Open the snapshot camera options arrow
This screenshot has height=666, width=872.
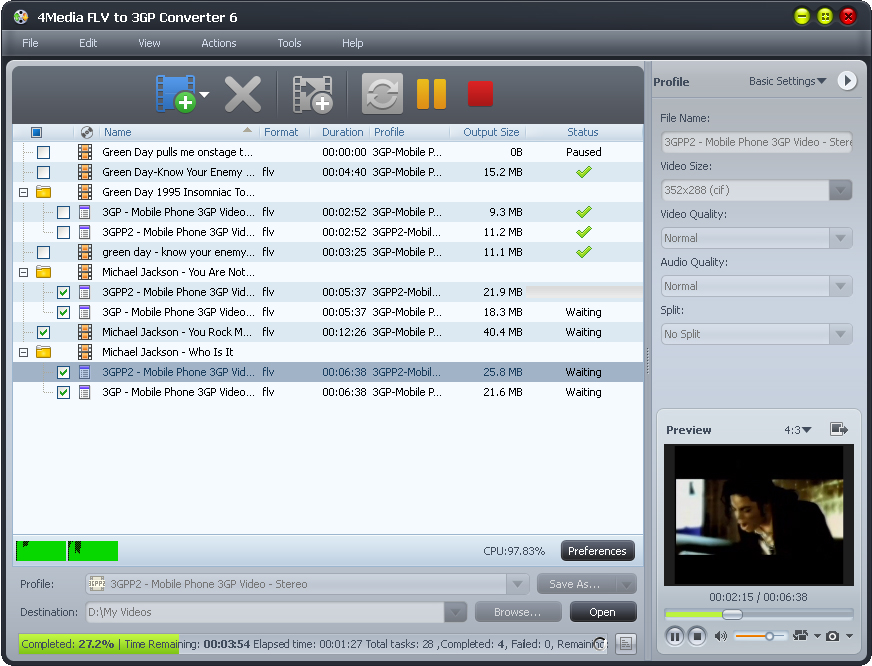point(849,636)
